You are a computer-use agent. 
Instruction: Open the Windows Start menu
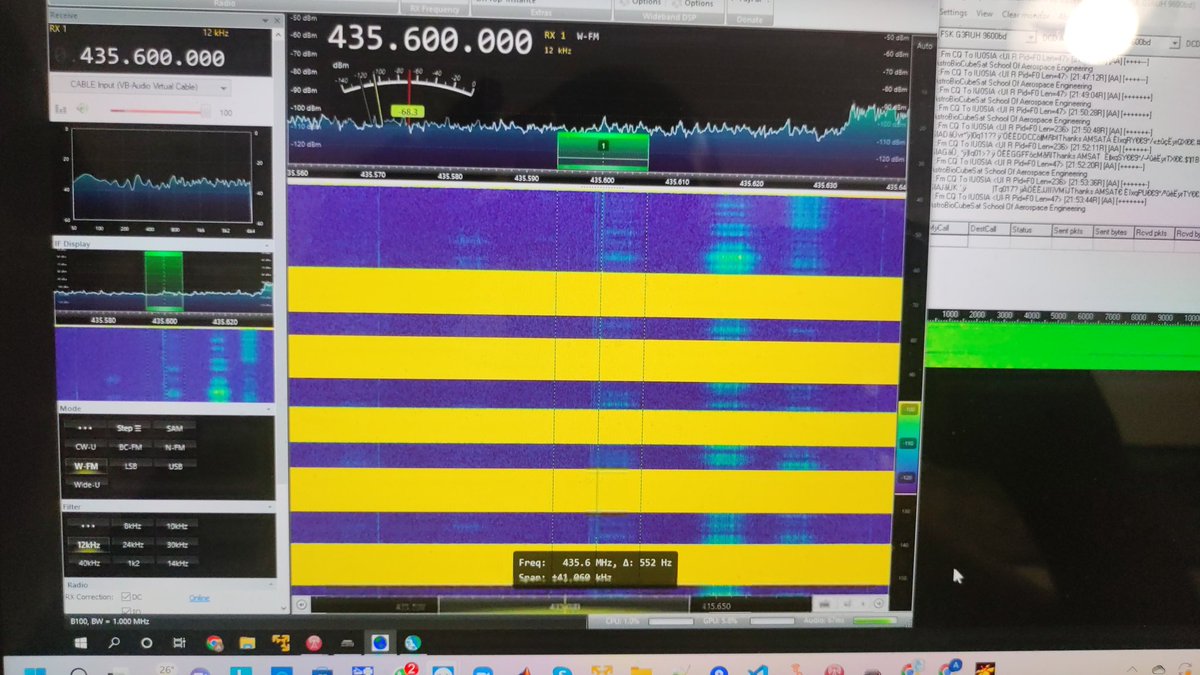click(x=80, y=643)
